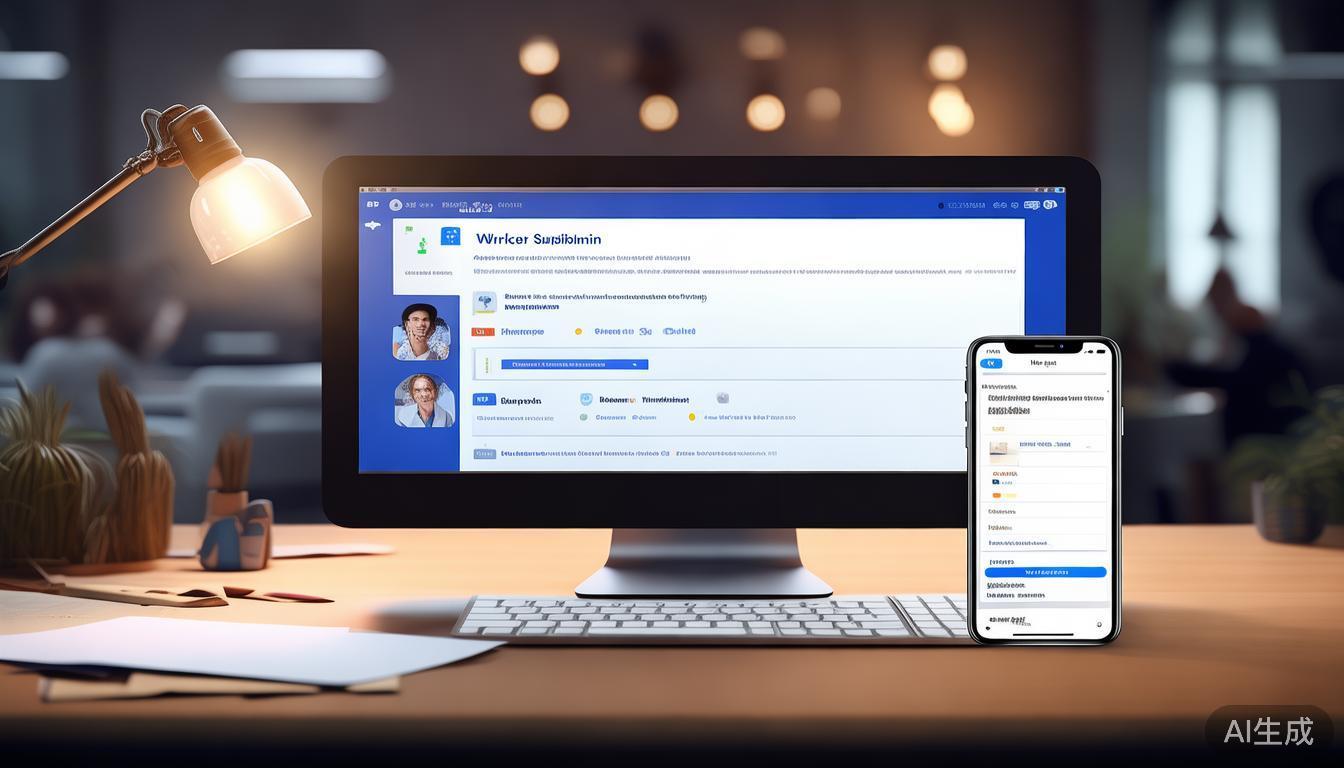Tap the wide blue button on the phone
The width and height of the screenshot is (1344, 768).
pyautogui.click(x=1045, y=572)
